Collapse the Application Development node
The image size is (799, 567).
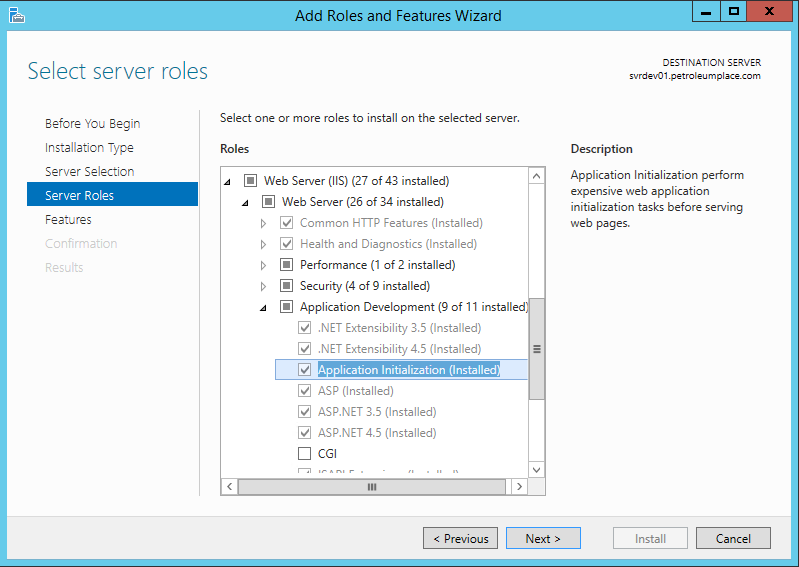click(x=264, y=308)
